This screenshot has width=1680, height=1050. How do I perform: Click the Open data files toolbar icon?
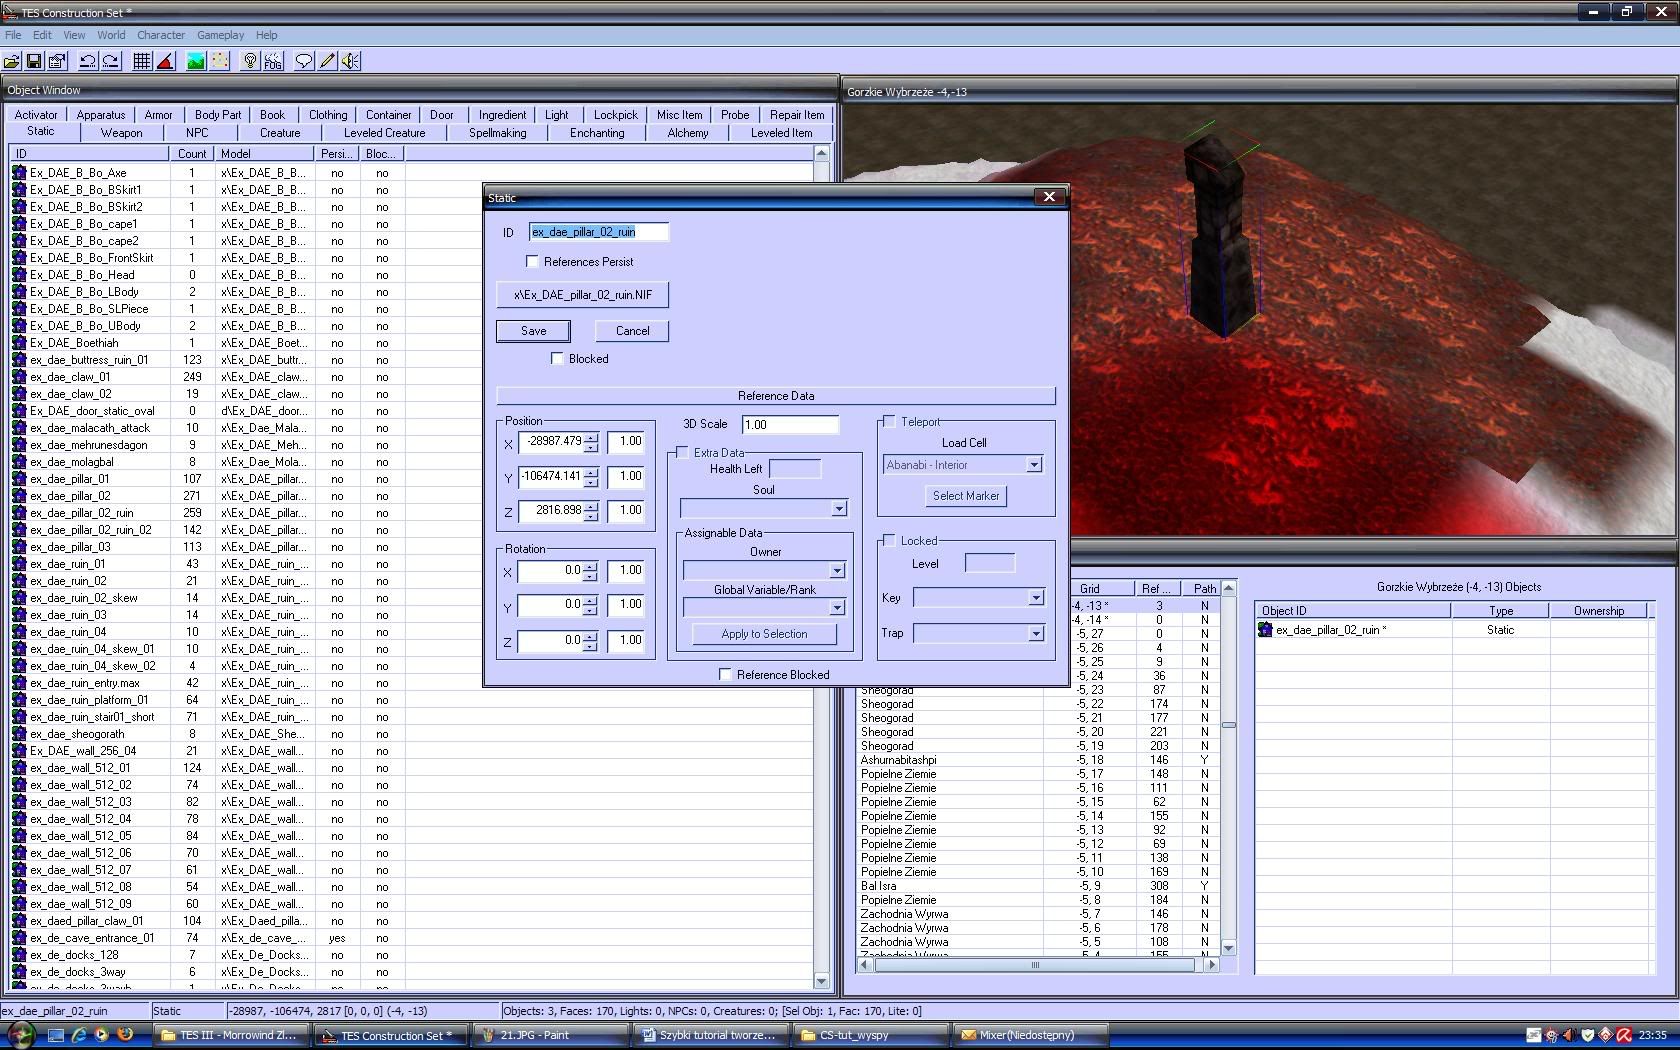(x=12, y=61)
